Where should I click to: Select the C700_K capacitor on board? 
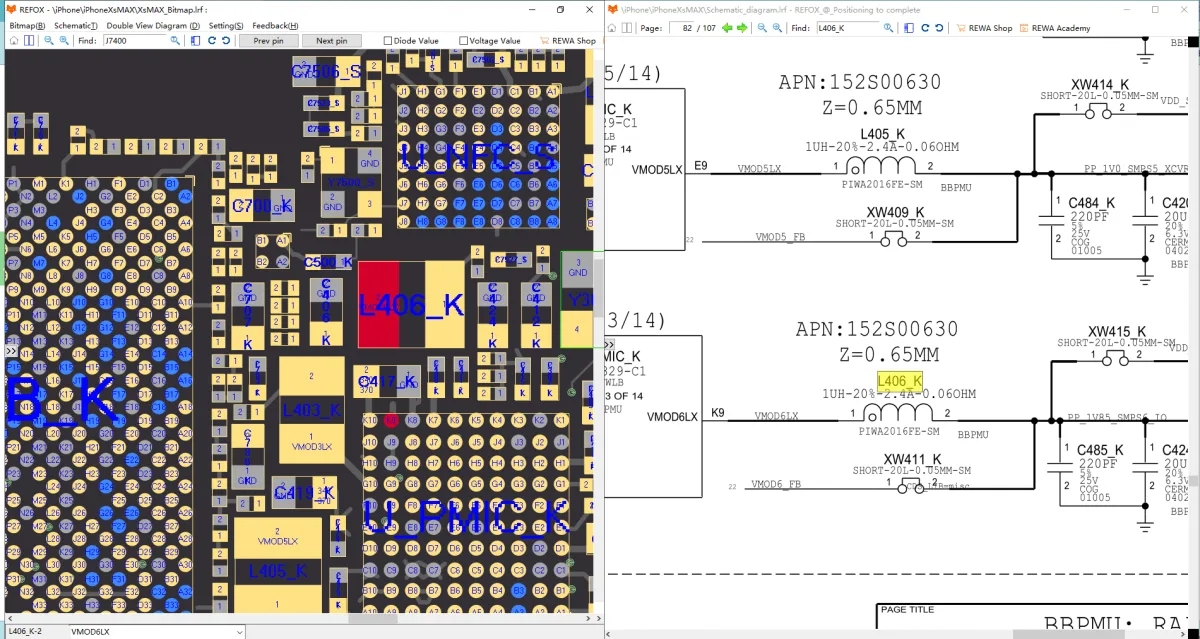(261, 206)
